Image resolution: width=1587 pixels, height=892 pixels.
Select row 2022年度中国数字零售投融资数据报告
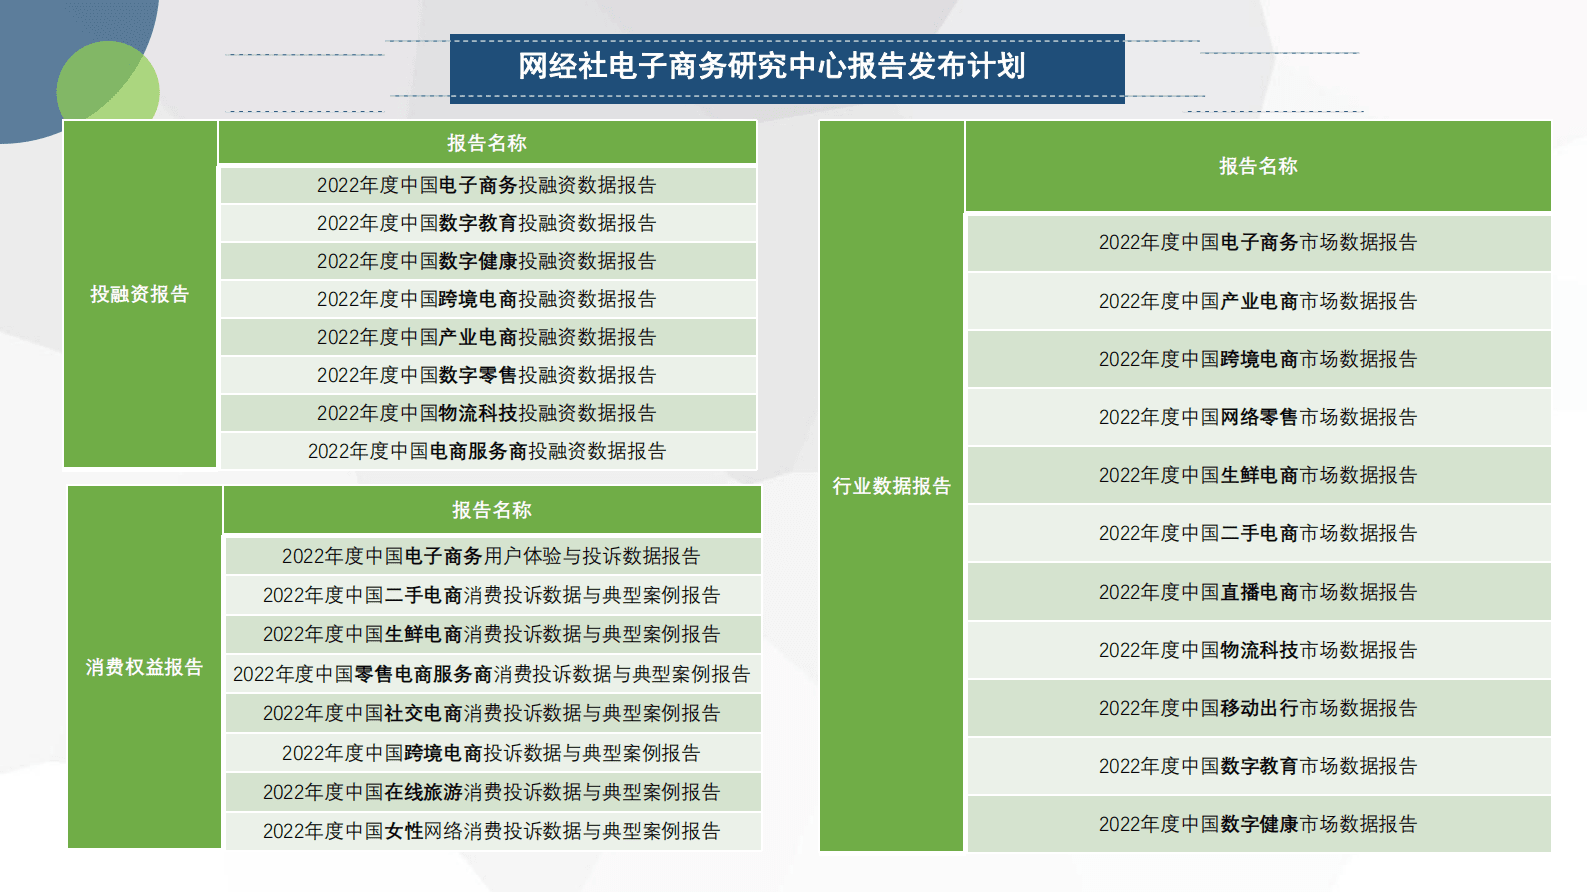[487, 375]
